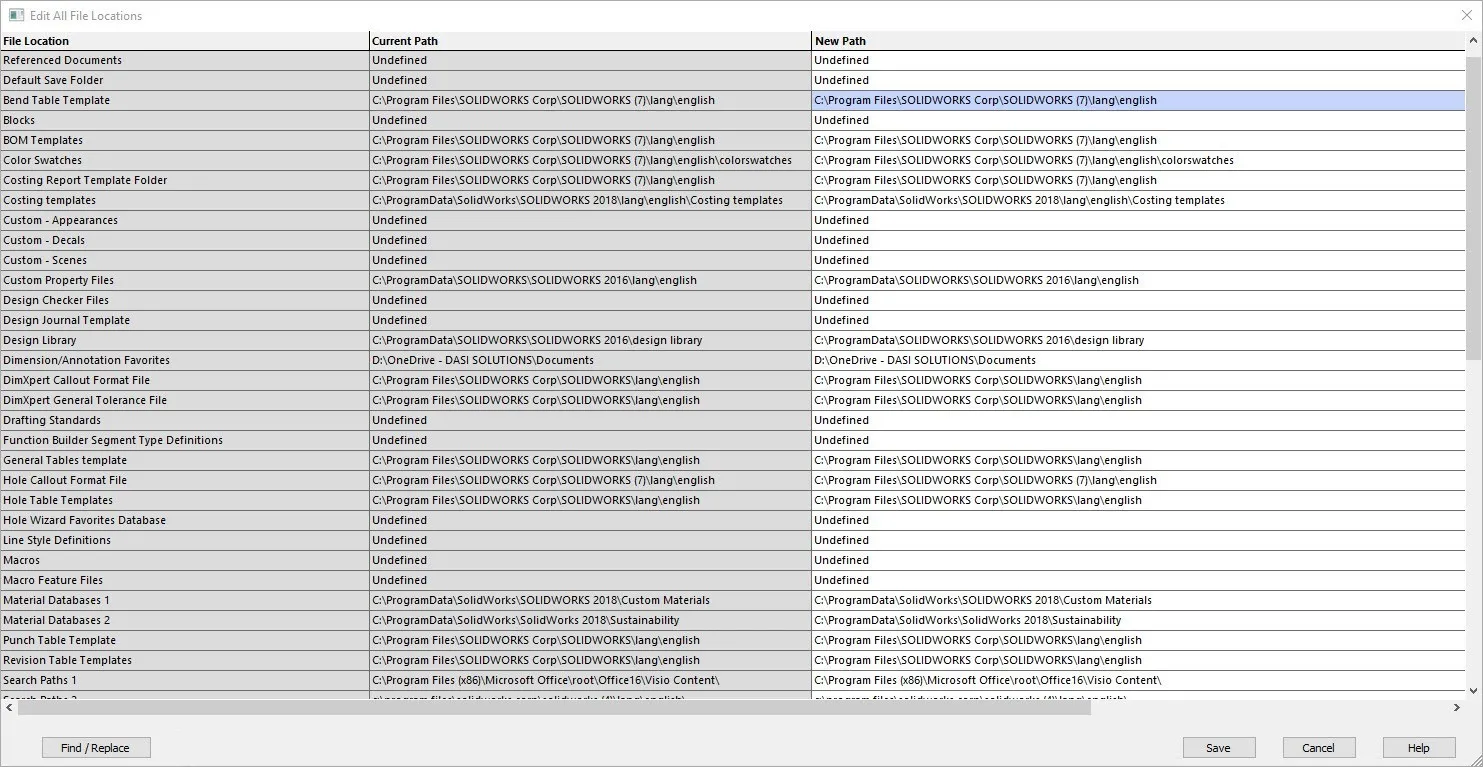Edit New Path for Material Databases 2

pos(1138,620)
